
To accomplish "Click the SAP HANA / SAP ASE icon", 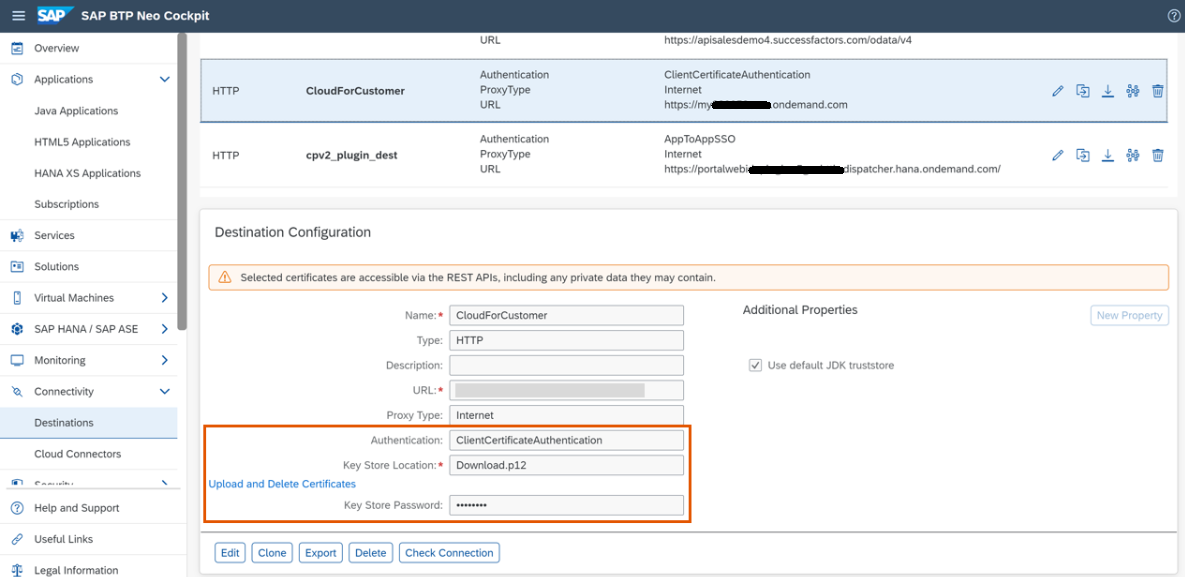I will [x=17, y=330].
